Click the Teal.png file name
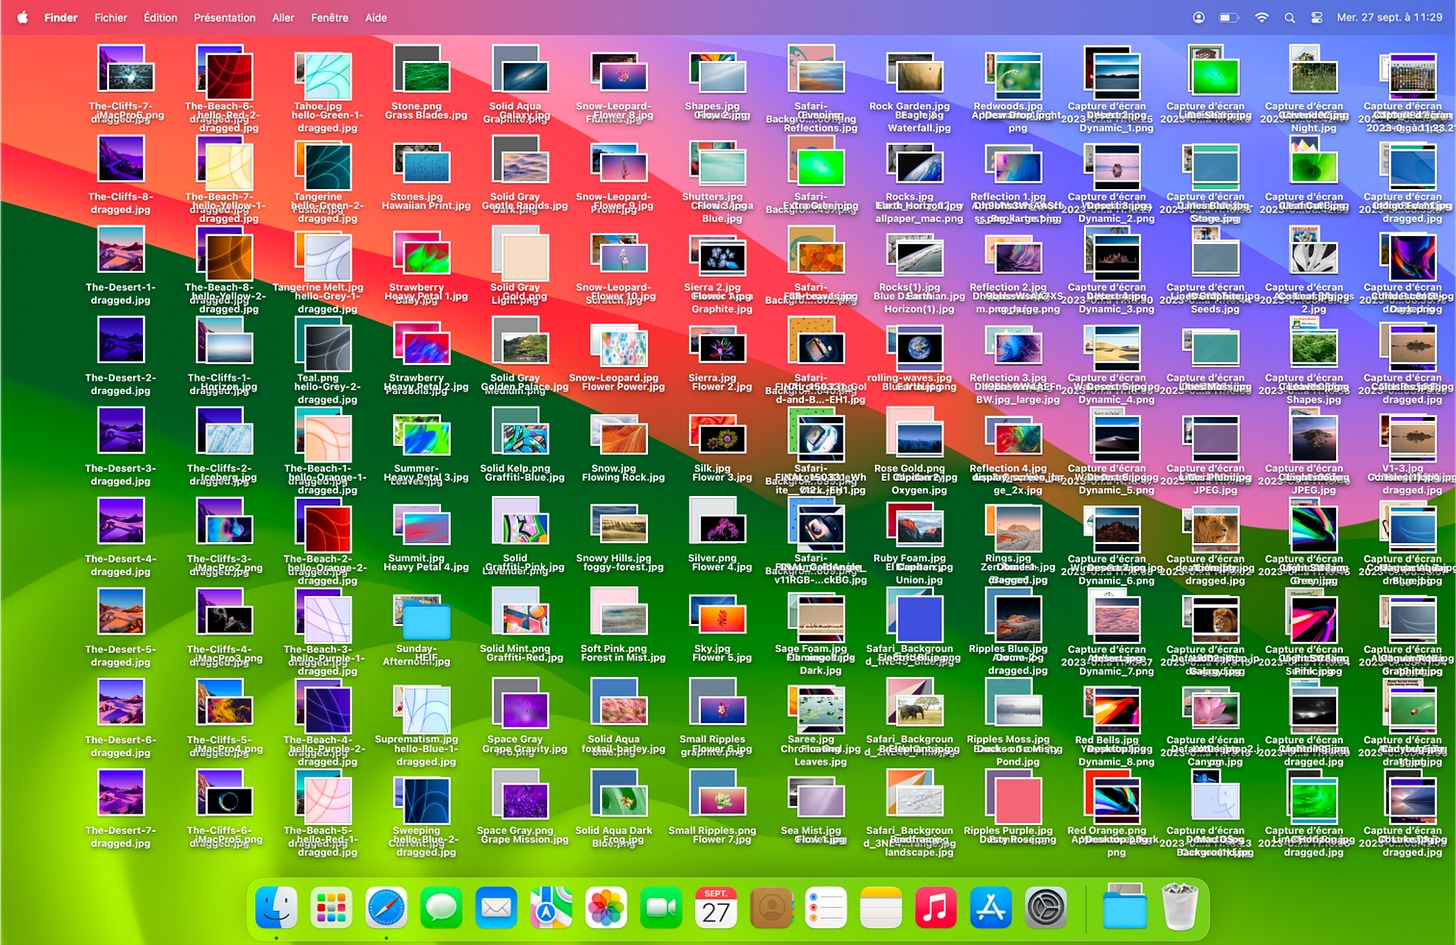1456x945 pixels. [x=318, y=378]
